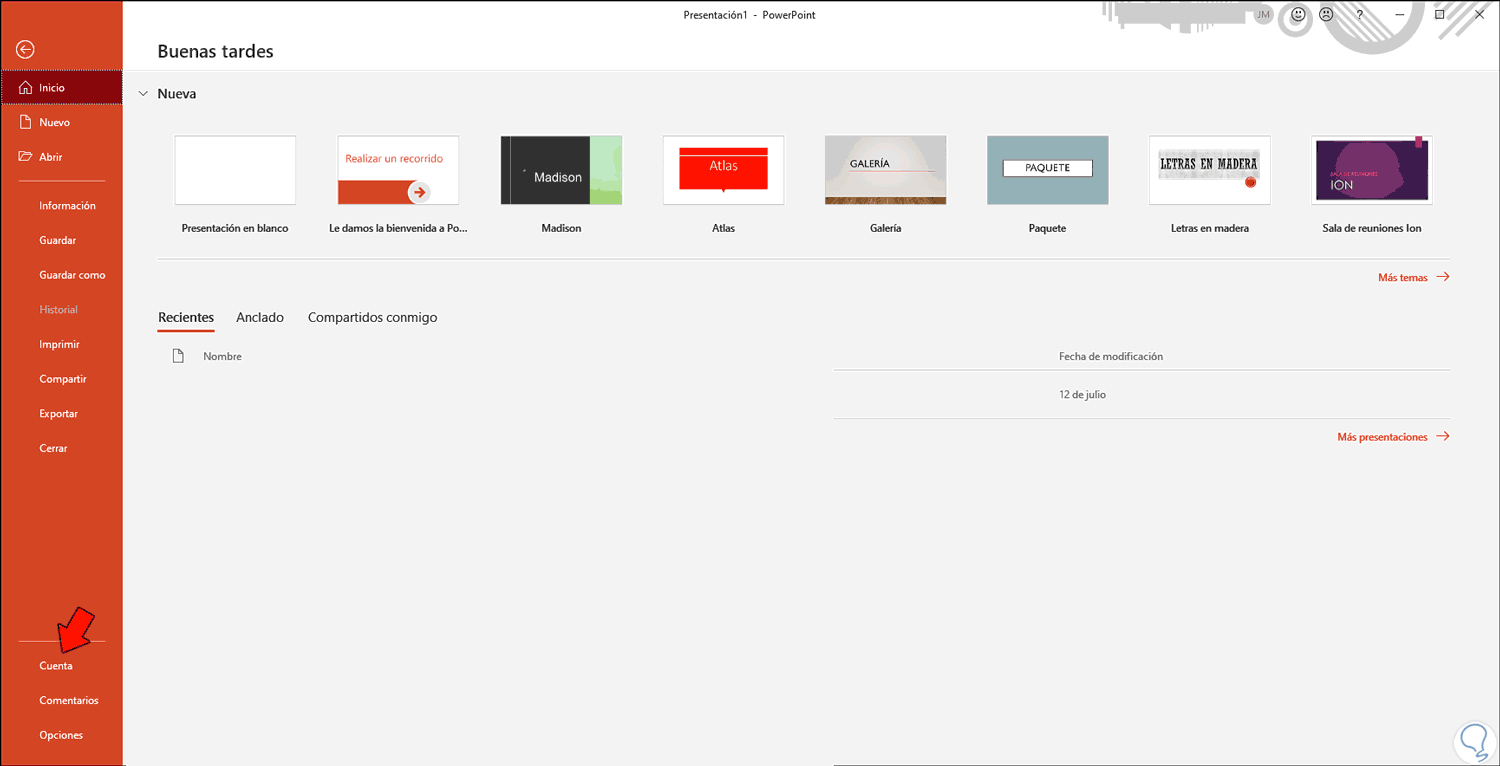The width and height of the screenshot is (1500, 766).
Task: Choose Guardar in the sidebar
Action: coord(58,240)
